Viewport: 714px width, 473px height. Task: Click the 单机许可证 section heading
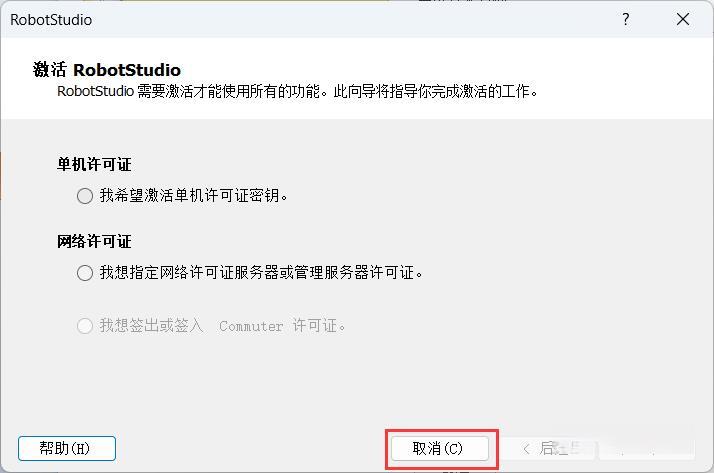click(x=94, y=164)
